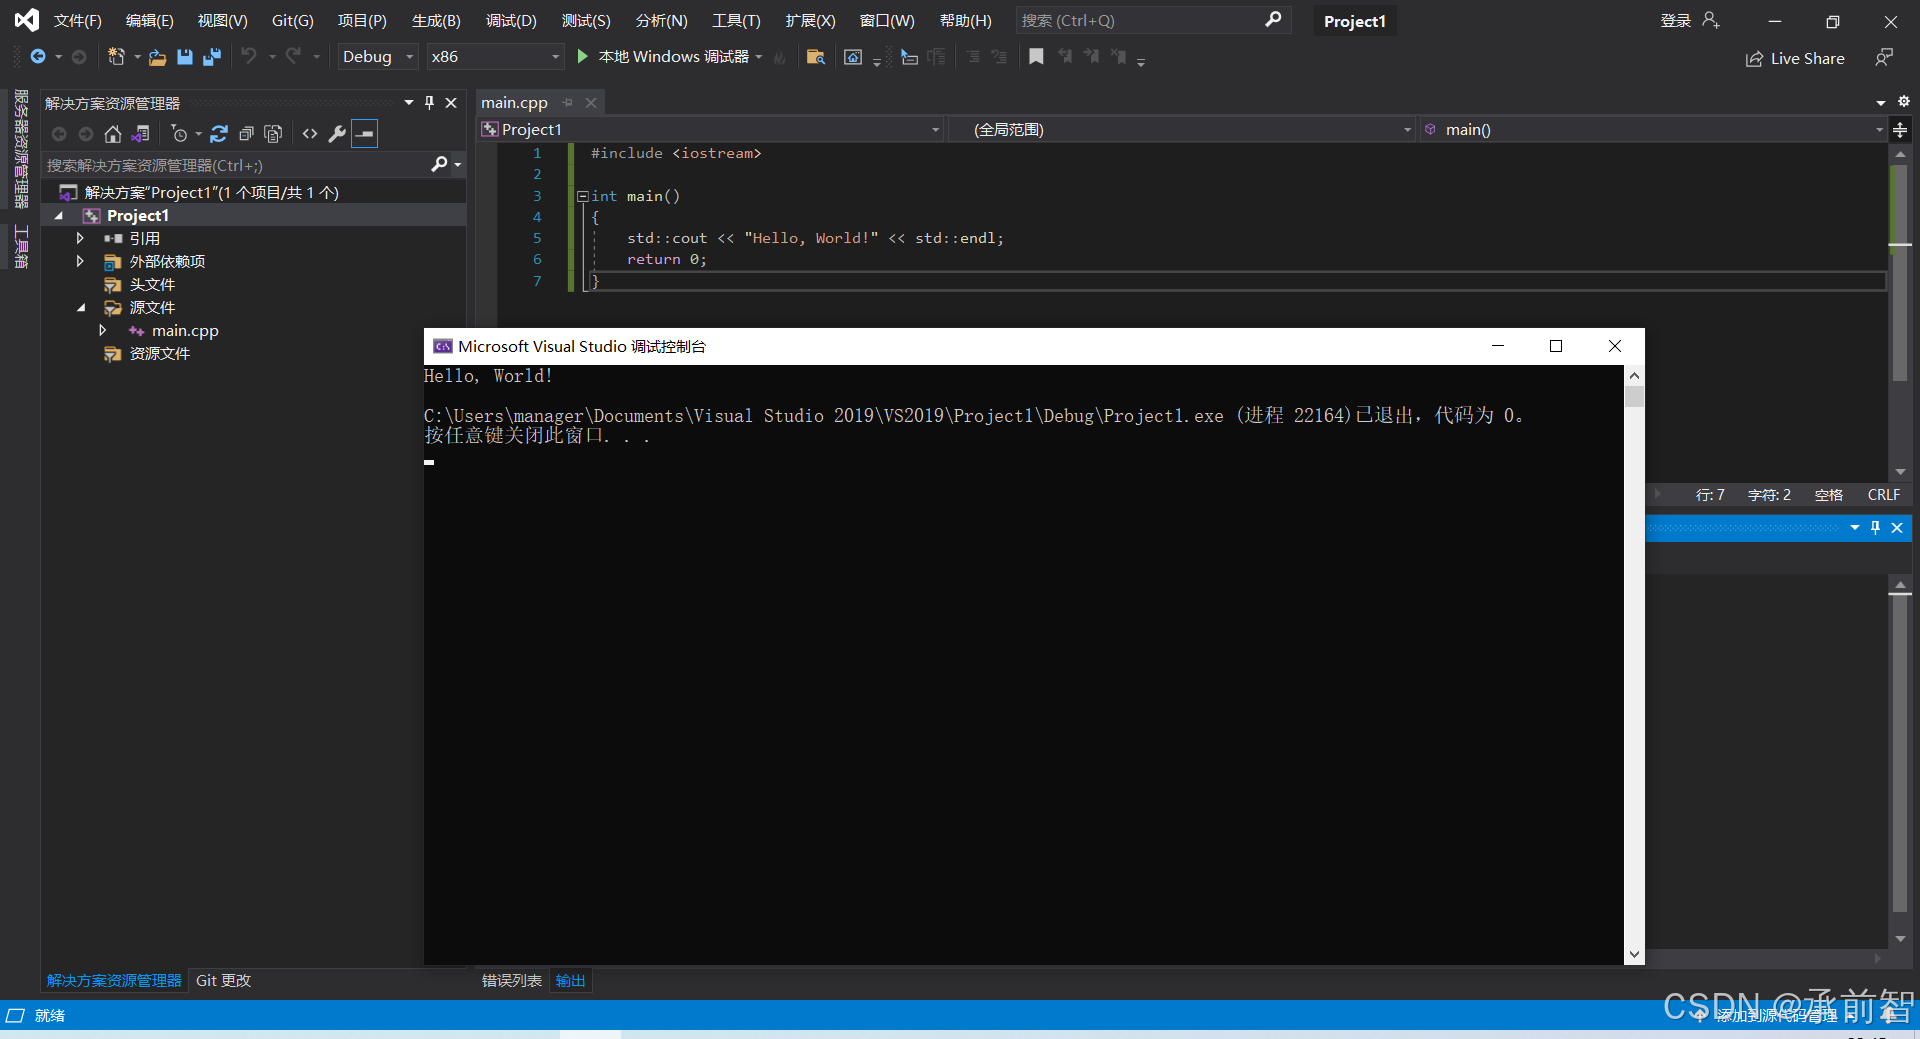Open the 调试(D) debug menu
Screen dimensions: 1920x1039
point(511,20)
